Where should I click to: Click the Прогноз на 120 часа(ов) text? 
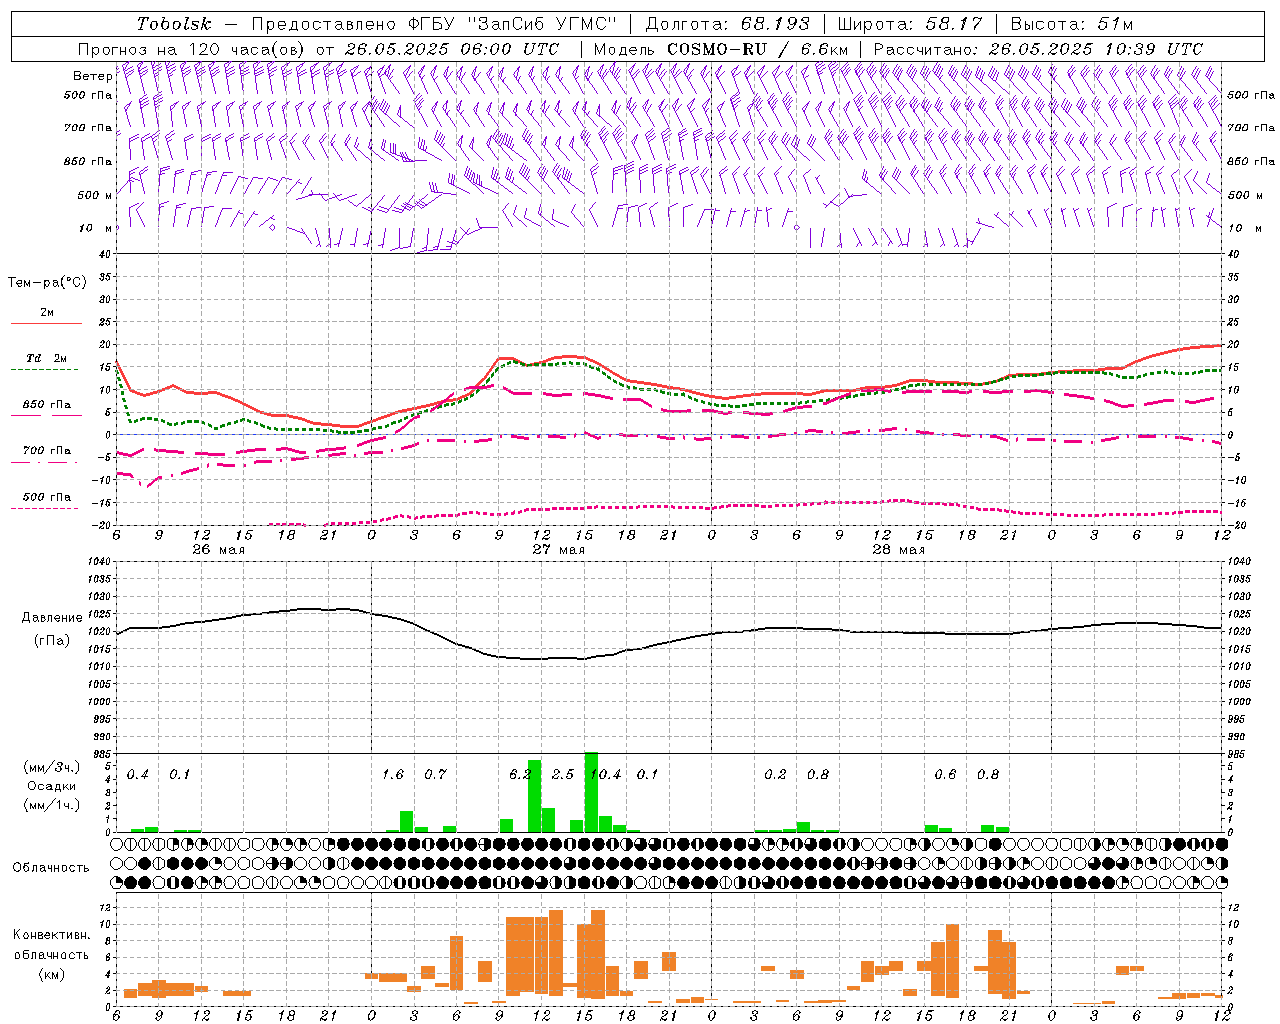click(x=194, y=49)
